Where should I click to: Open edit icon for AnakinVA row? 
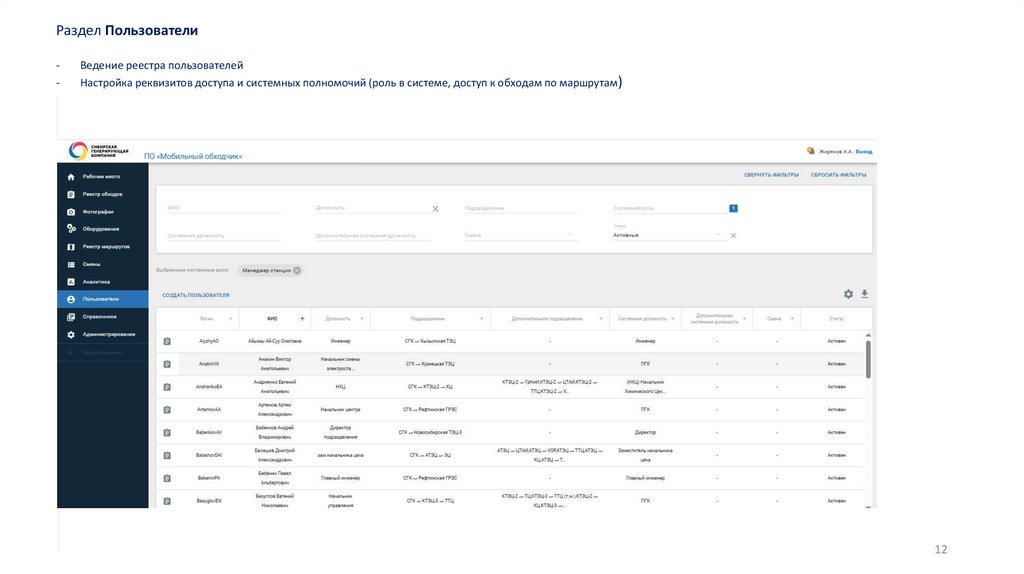pos(168,364)
